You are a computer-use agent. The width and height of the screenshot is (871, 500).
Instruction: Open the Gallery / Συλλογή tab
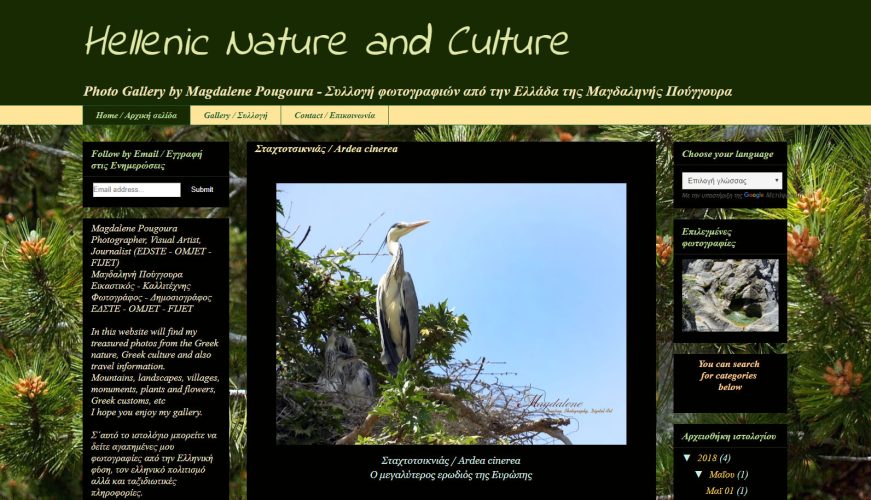(x=236, y=116)
